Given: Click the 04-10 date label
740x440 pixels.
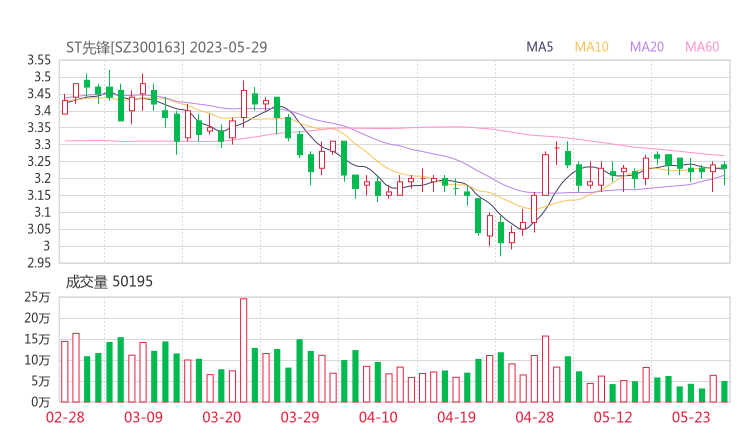Looking at the screenshot, I should click(x=378, y=417).
